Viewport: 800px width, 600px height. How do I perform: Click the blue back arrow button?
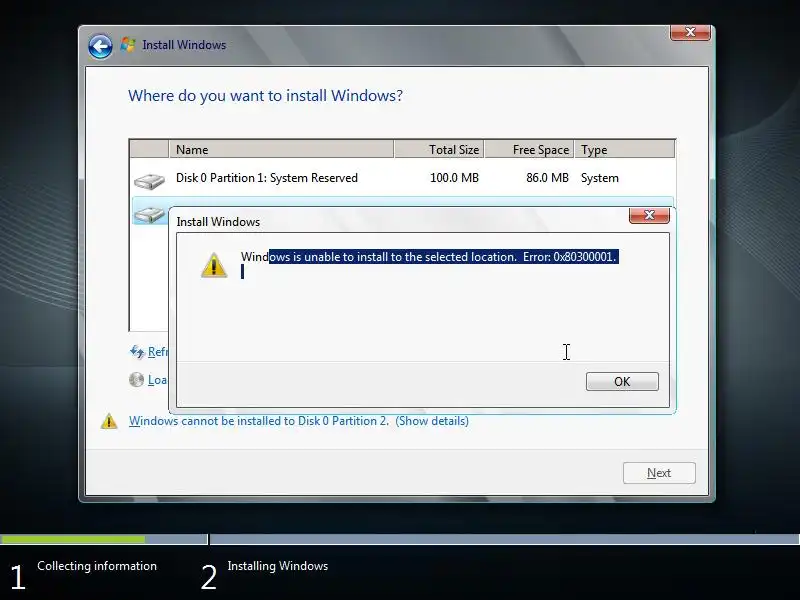[x=100, y=47]
